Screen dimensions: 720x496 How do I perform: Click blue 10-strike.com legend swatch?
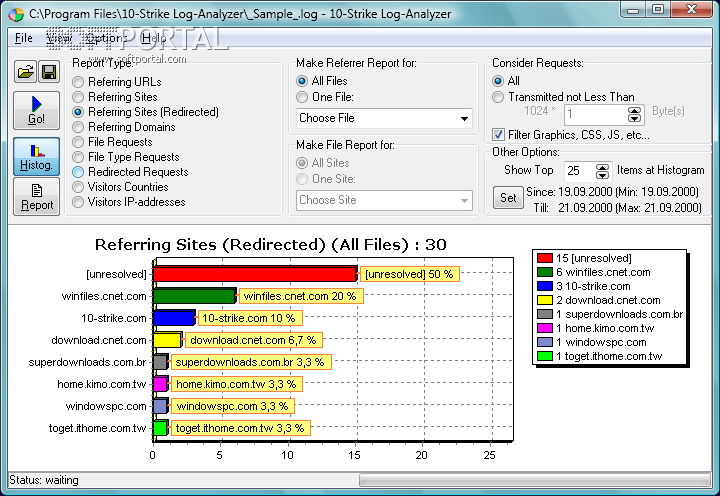(x=545, y=286)
